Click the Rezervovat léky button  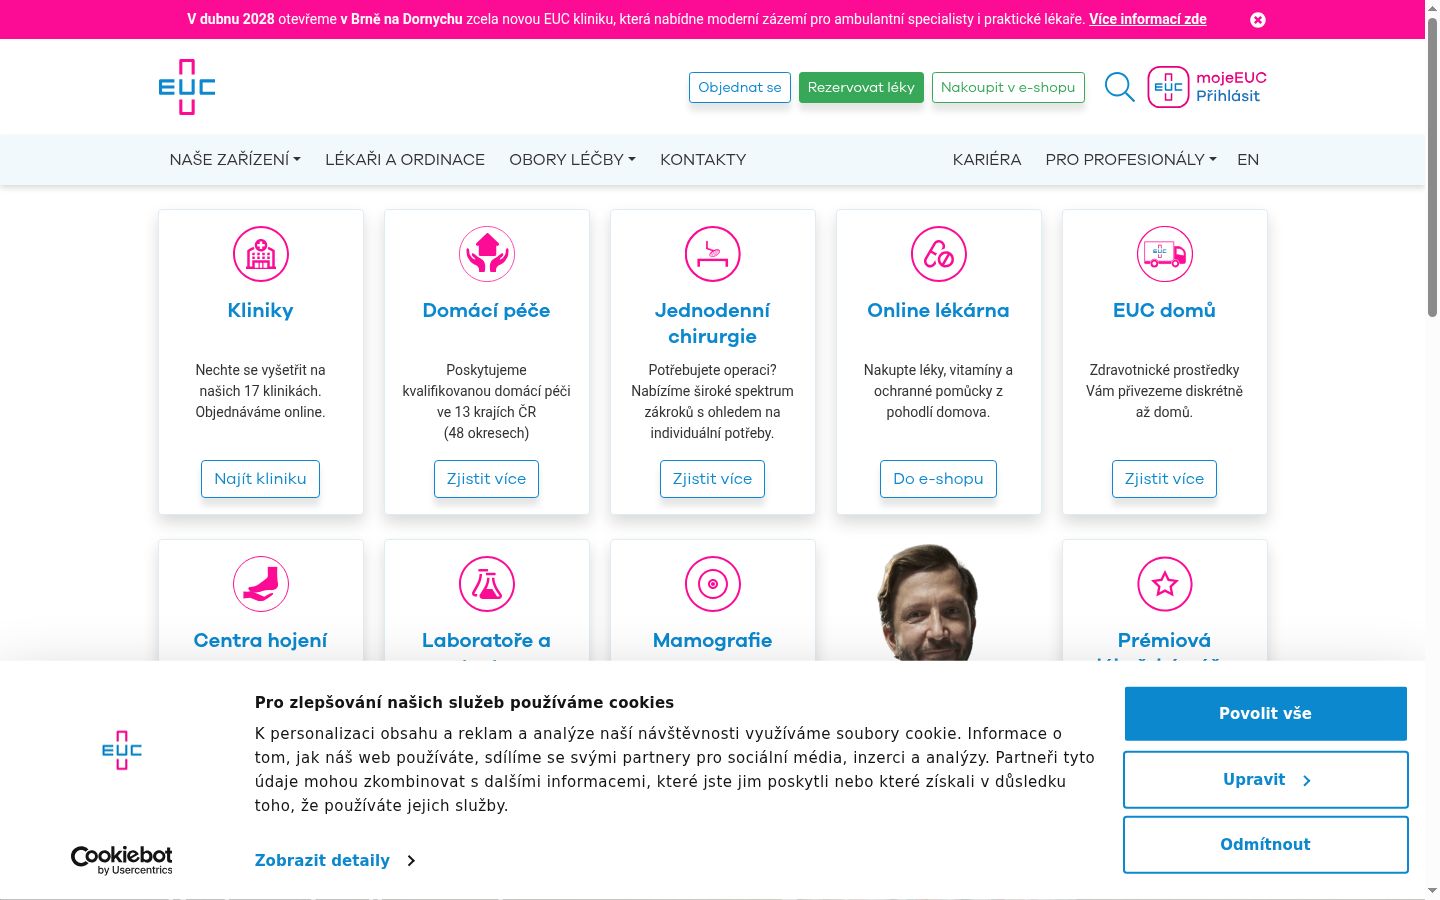coord(861,87)
